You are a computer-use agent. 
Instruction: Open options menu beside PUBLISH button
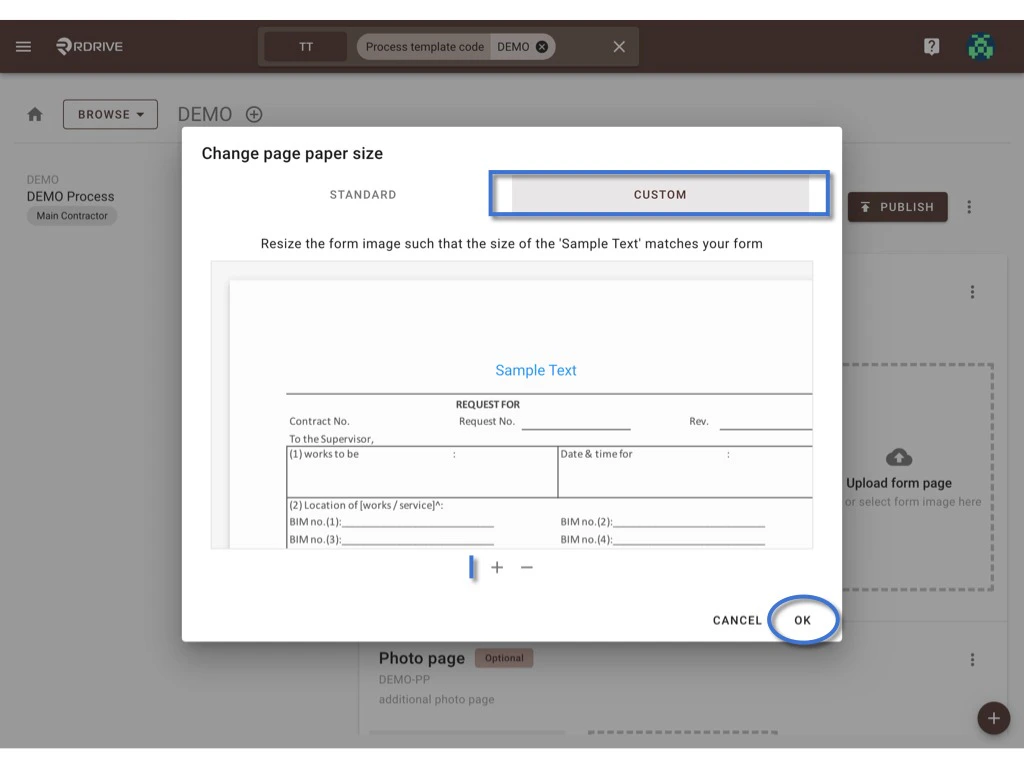[x=969, y=207]
